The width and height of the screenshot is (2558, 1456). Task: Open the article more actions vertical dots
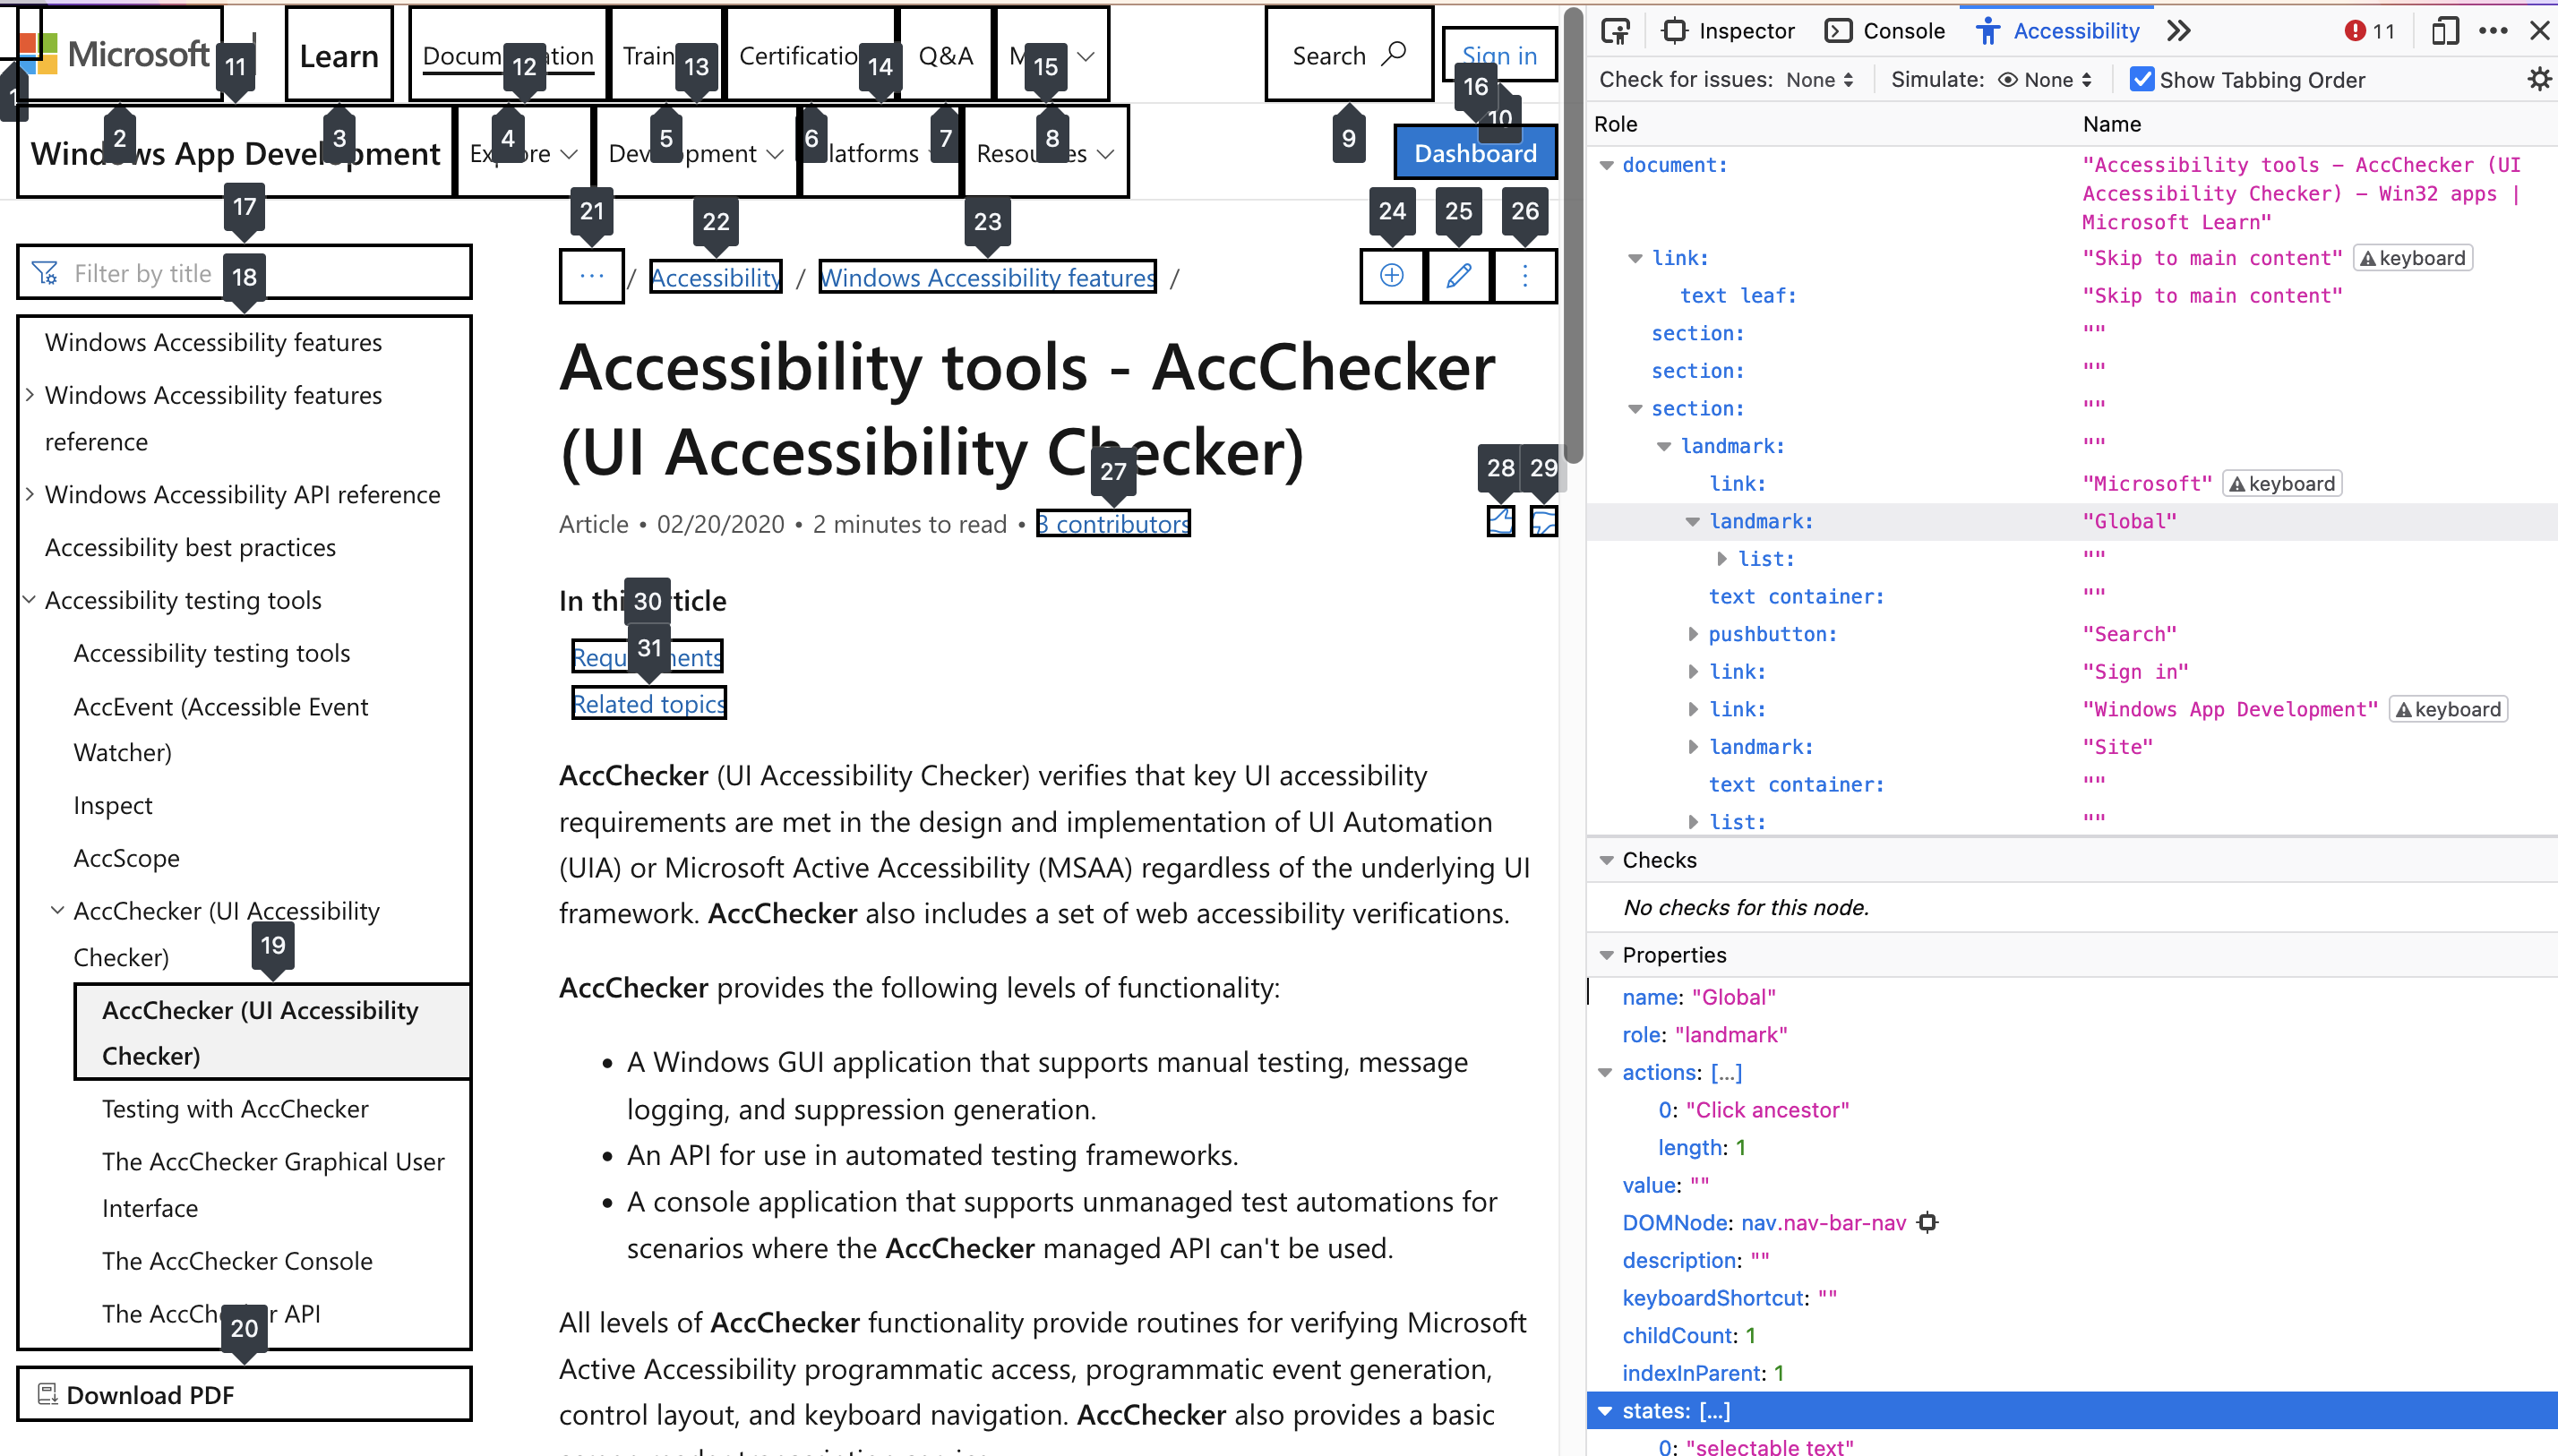(x=1524, y=276)
